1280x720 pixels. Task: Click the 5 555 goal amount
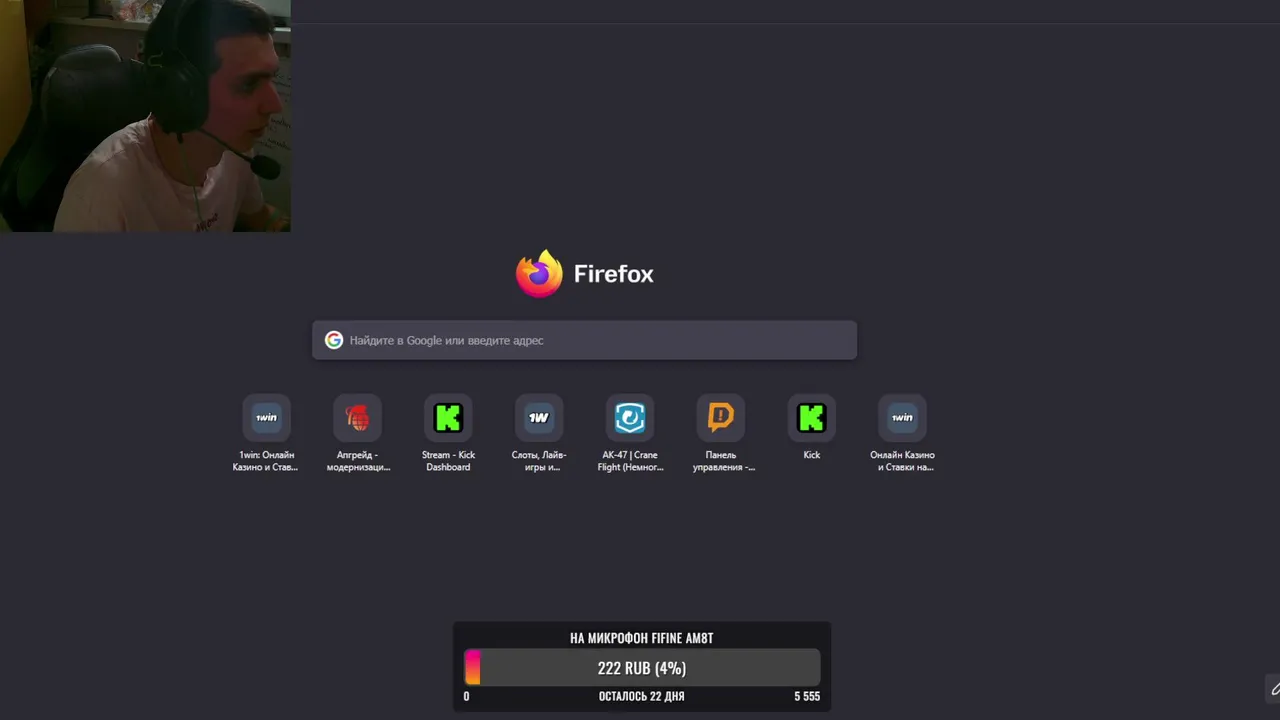[807, 696]
